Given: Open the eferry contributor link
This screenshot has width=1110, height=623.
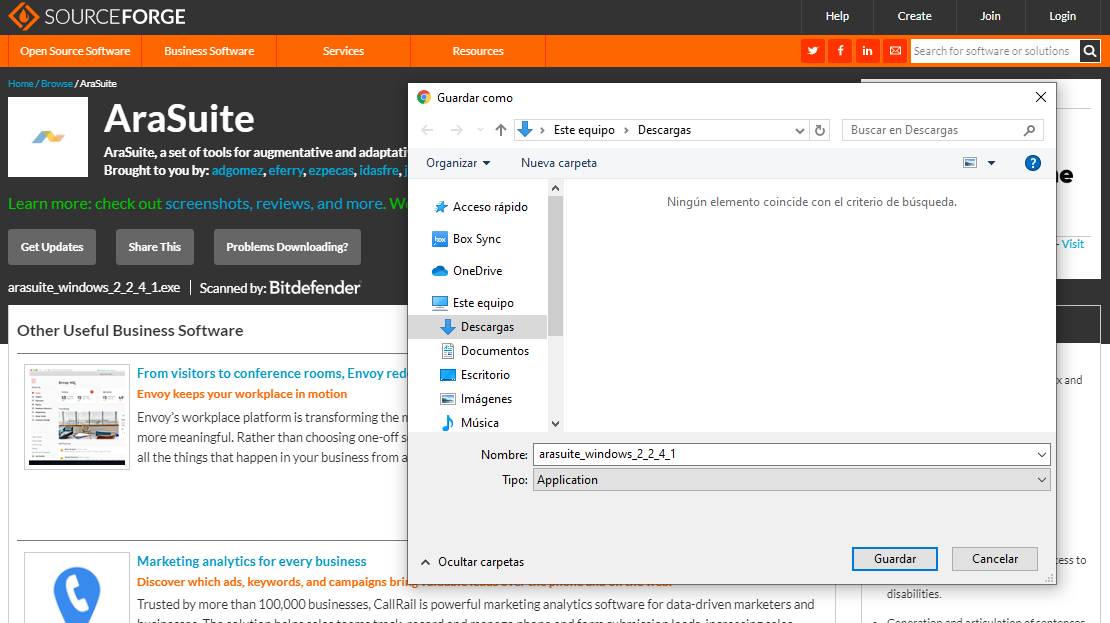Looking at the screenshot, I should [286, 171].
